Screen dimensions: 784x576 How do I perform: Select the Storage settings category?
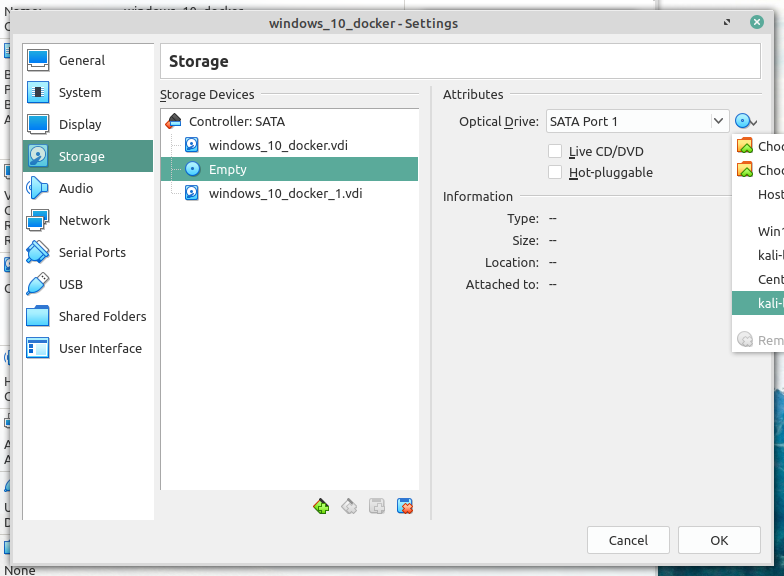pyautogui.click(x=88, y=156)
